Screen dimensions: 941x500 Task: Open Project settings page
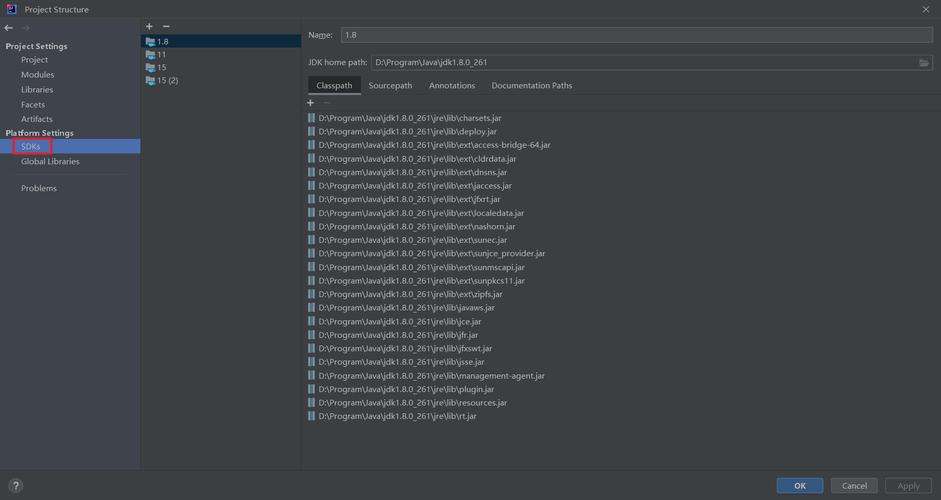[34, 60]
